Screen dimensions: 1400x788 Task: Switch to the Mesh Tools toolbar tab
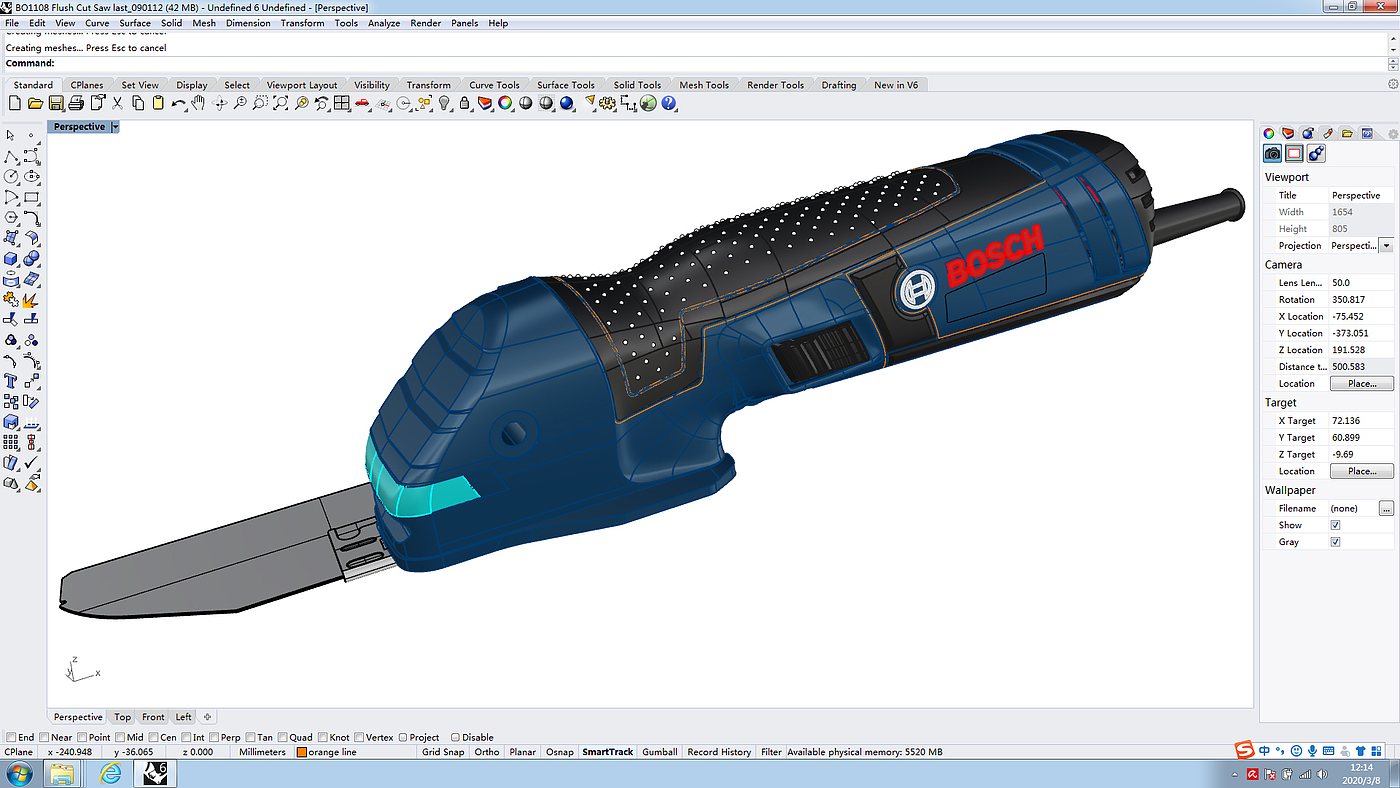pos(704,85)
